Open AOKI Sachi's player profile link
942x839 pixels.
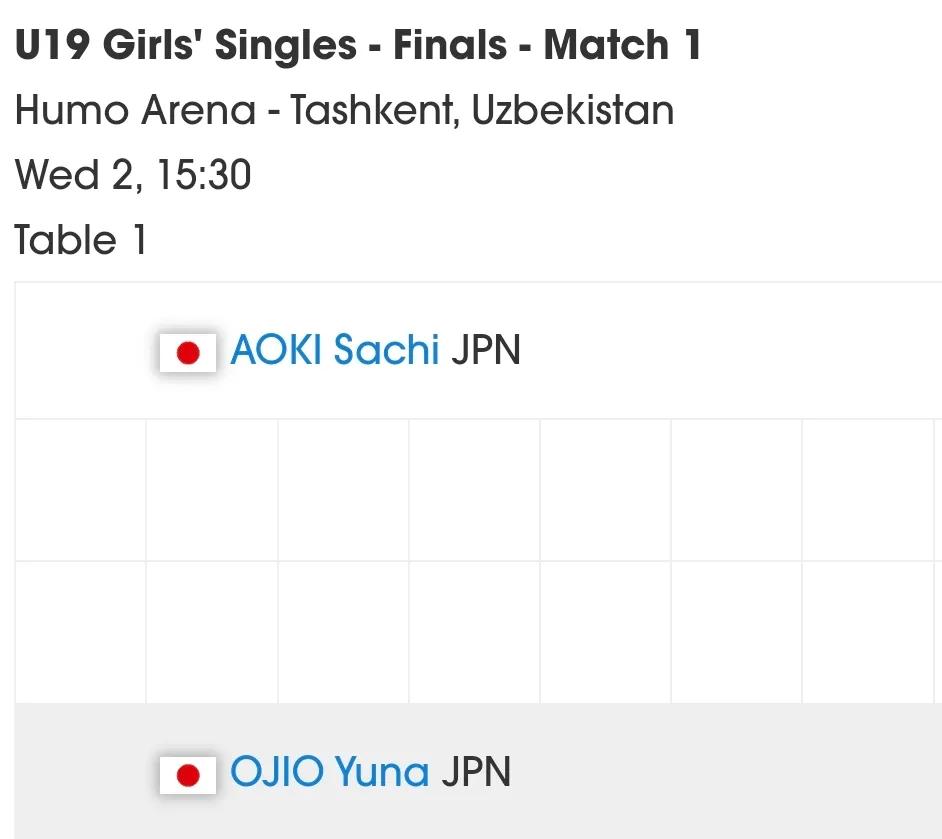pyautogui.click(x=335, y=349)
